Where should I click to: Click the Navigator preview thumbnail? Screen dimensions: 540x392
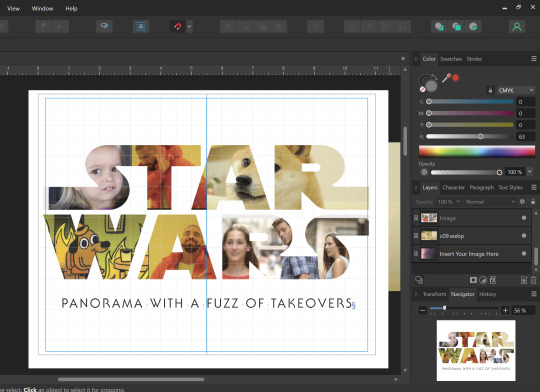click(x=476, y=350)
